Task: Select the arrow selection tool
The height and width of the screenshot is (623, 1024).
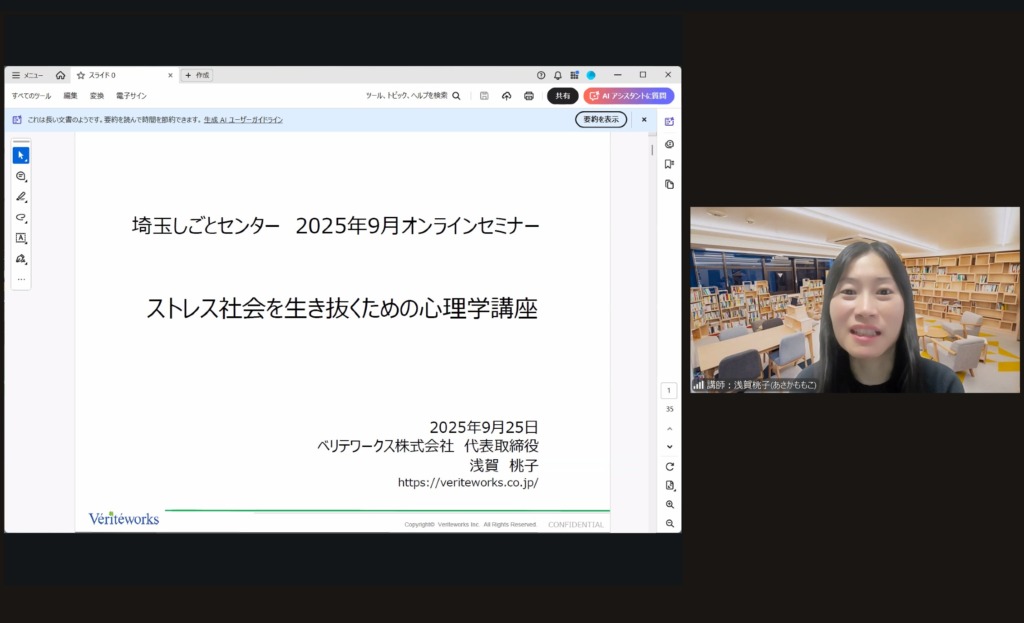Action: 20,156
